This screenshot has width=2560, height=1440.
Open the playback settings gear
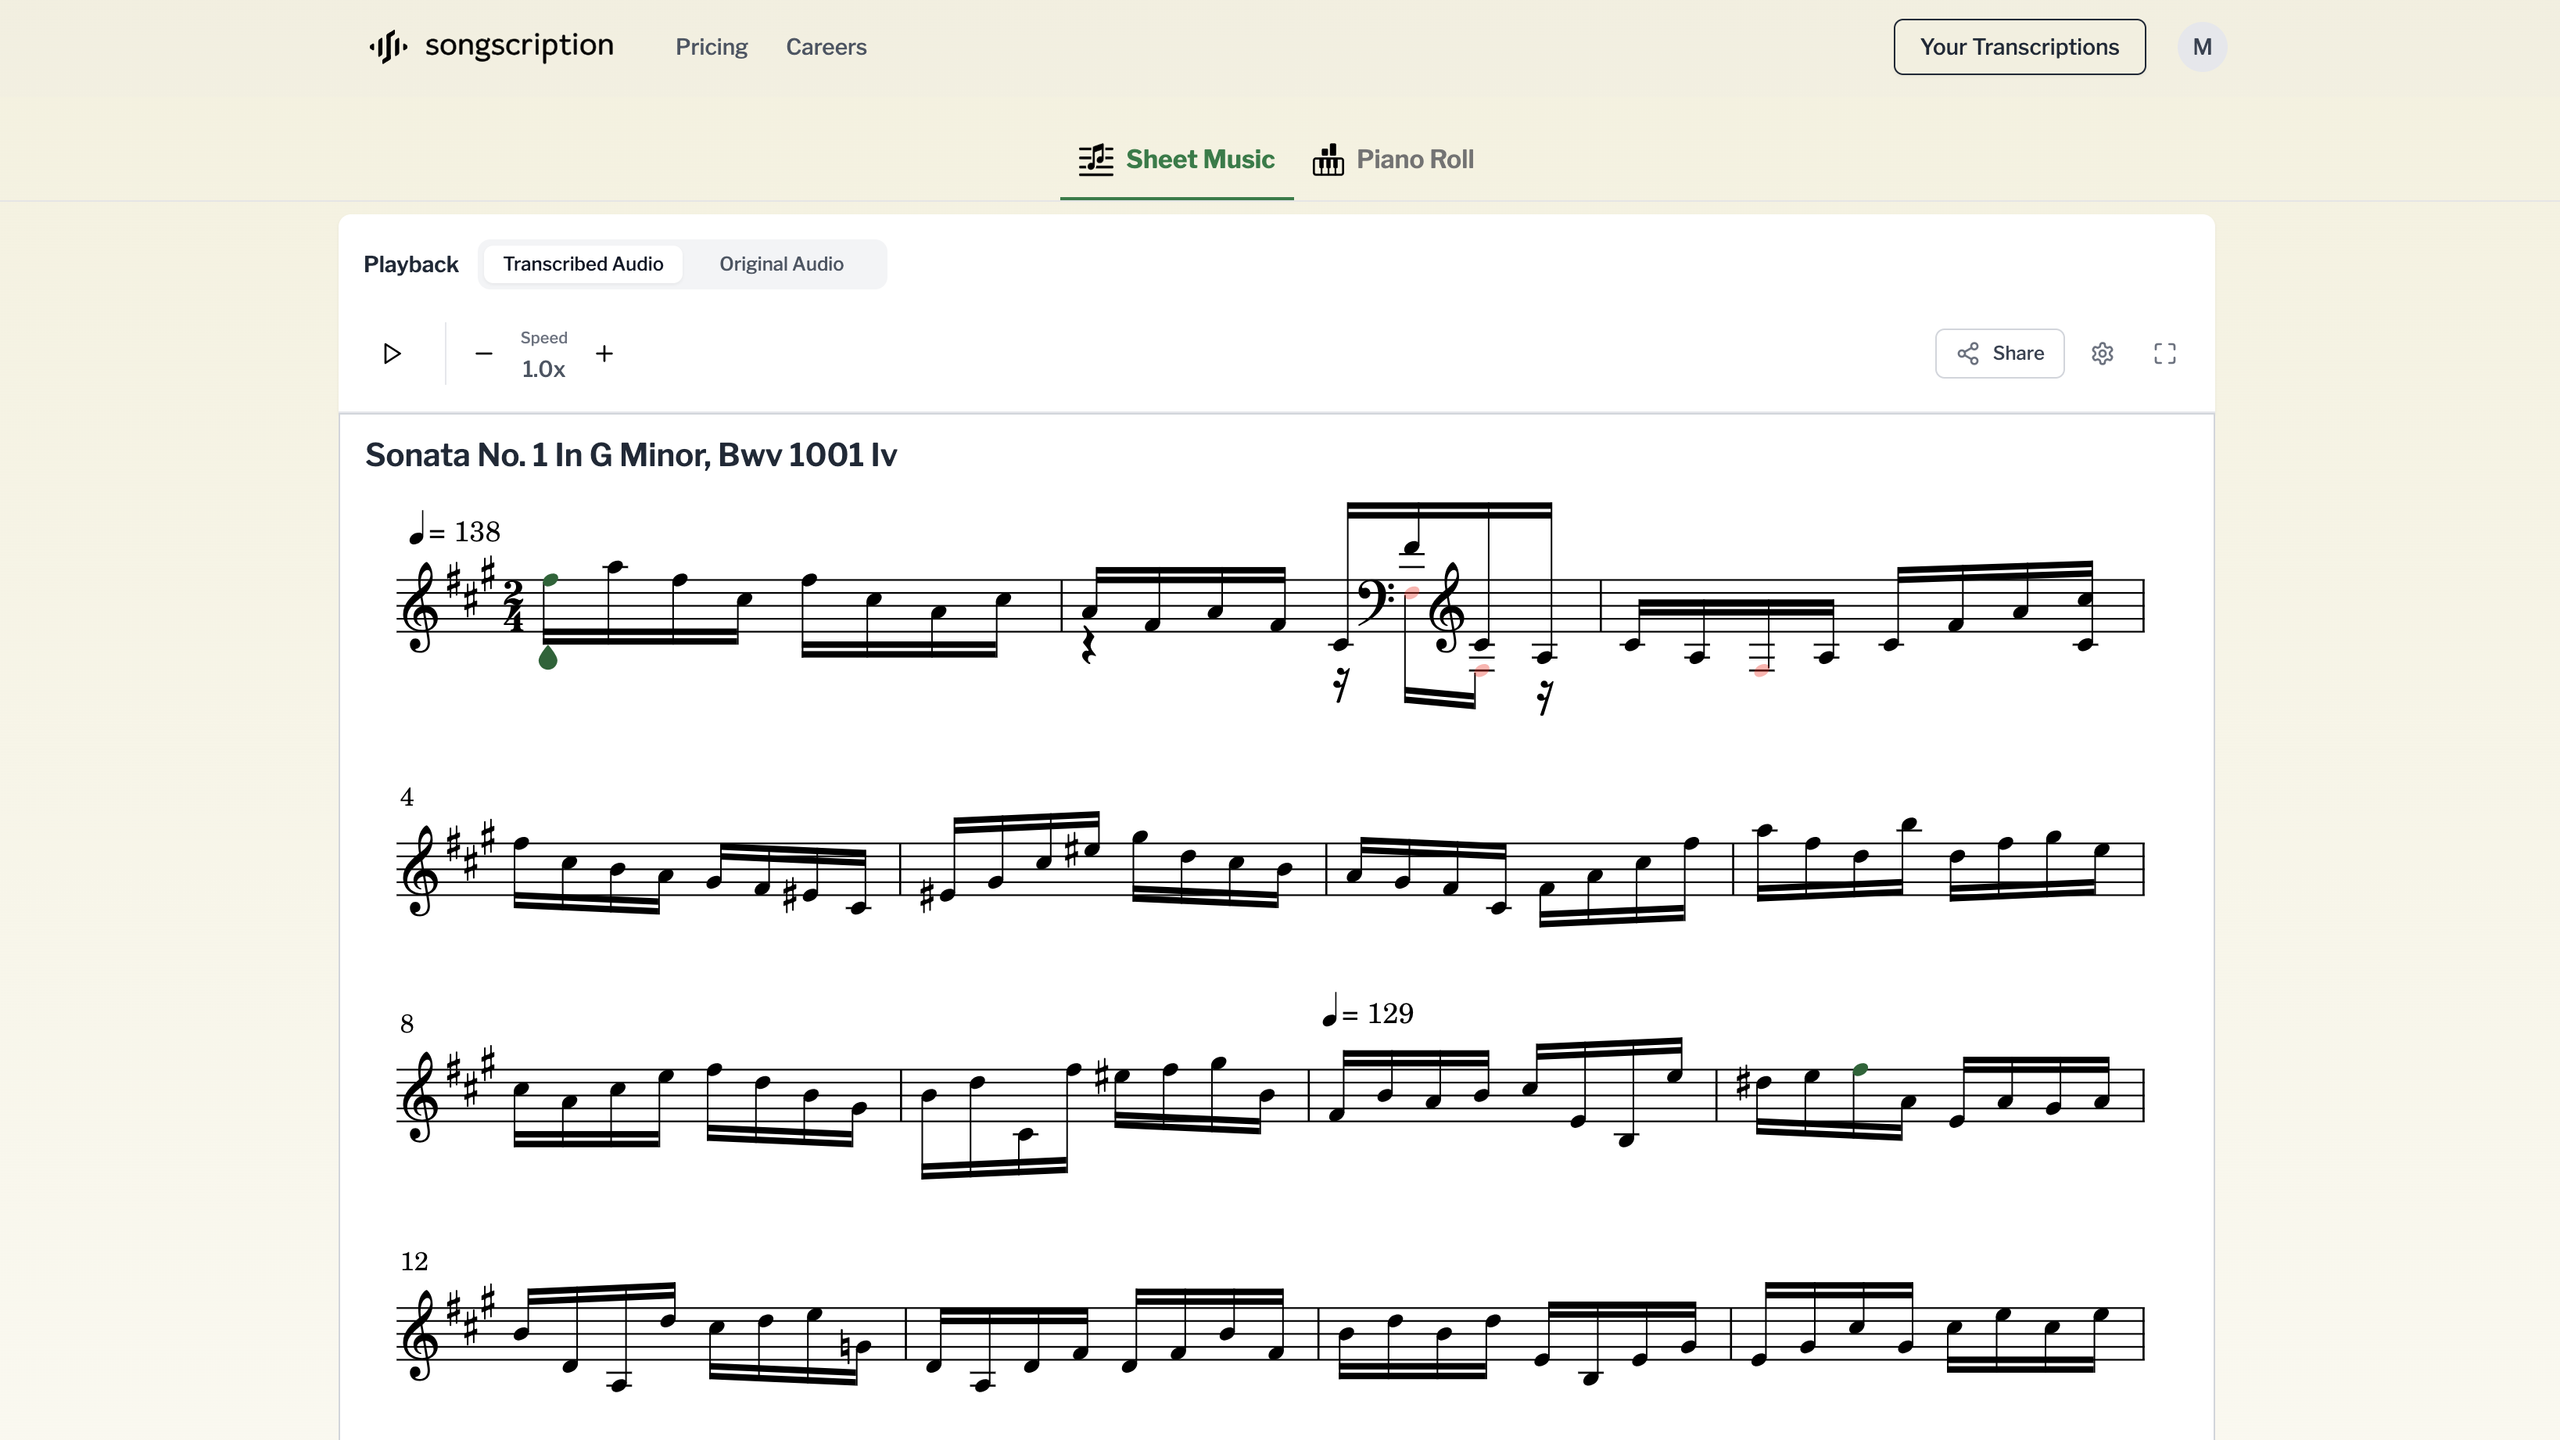[2101, 353]
